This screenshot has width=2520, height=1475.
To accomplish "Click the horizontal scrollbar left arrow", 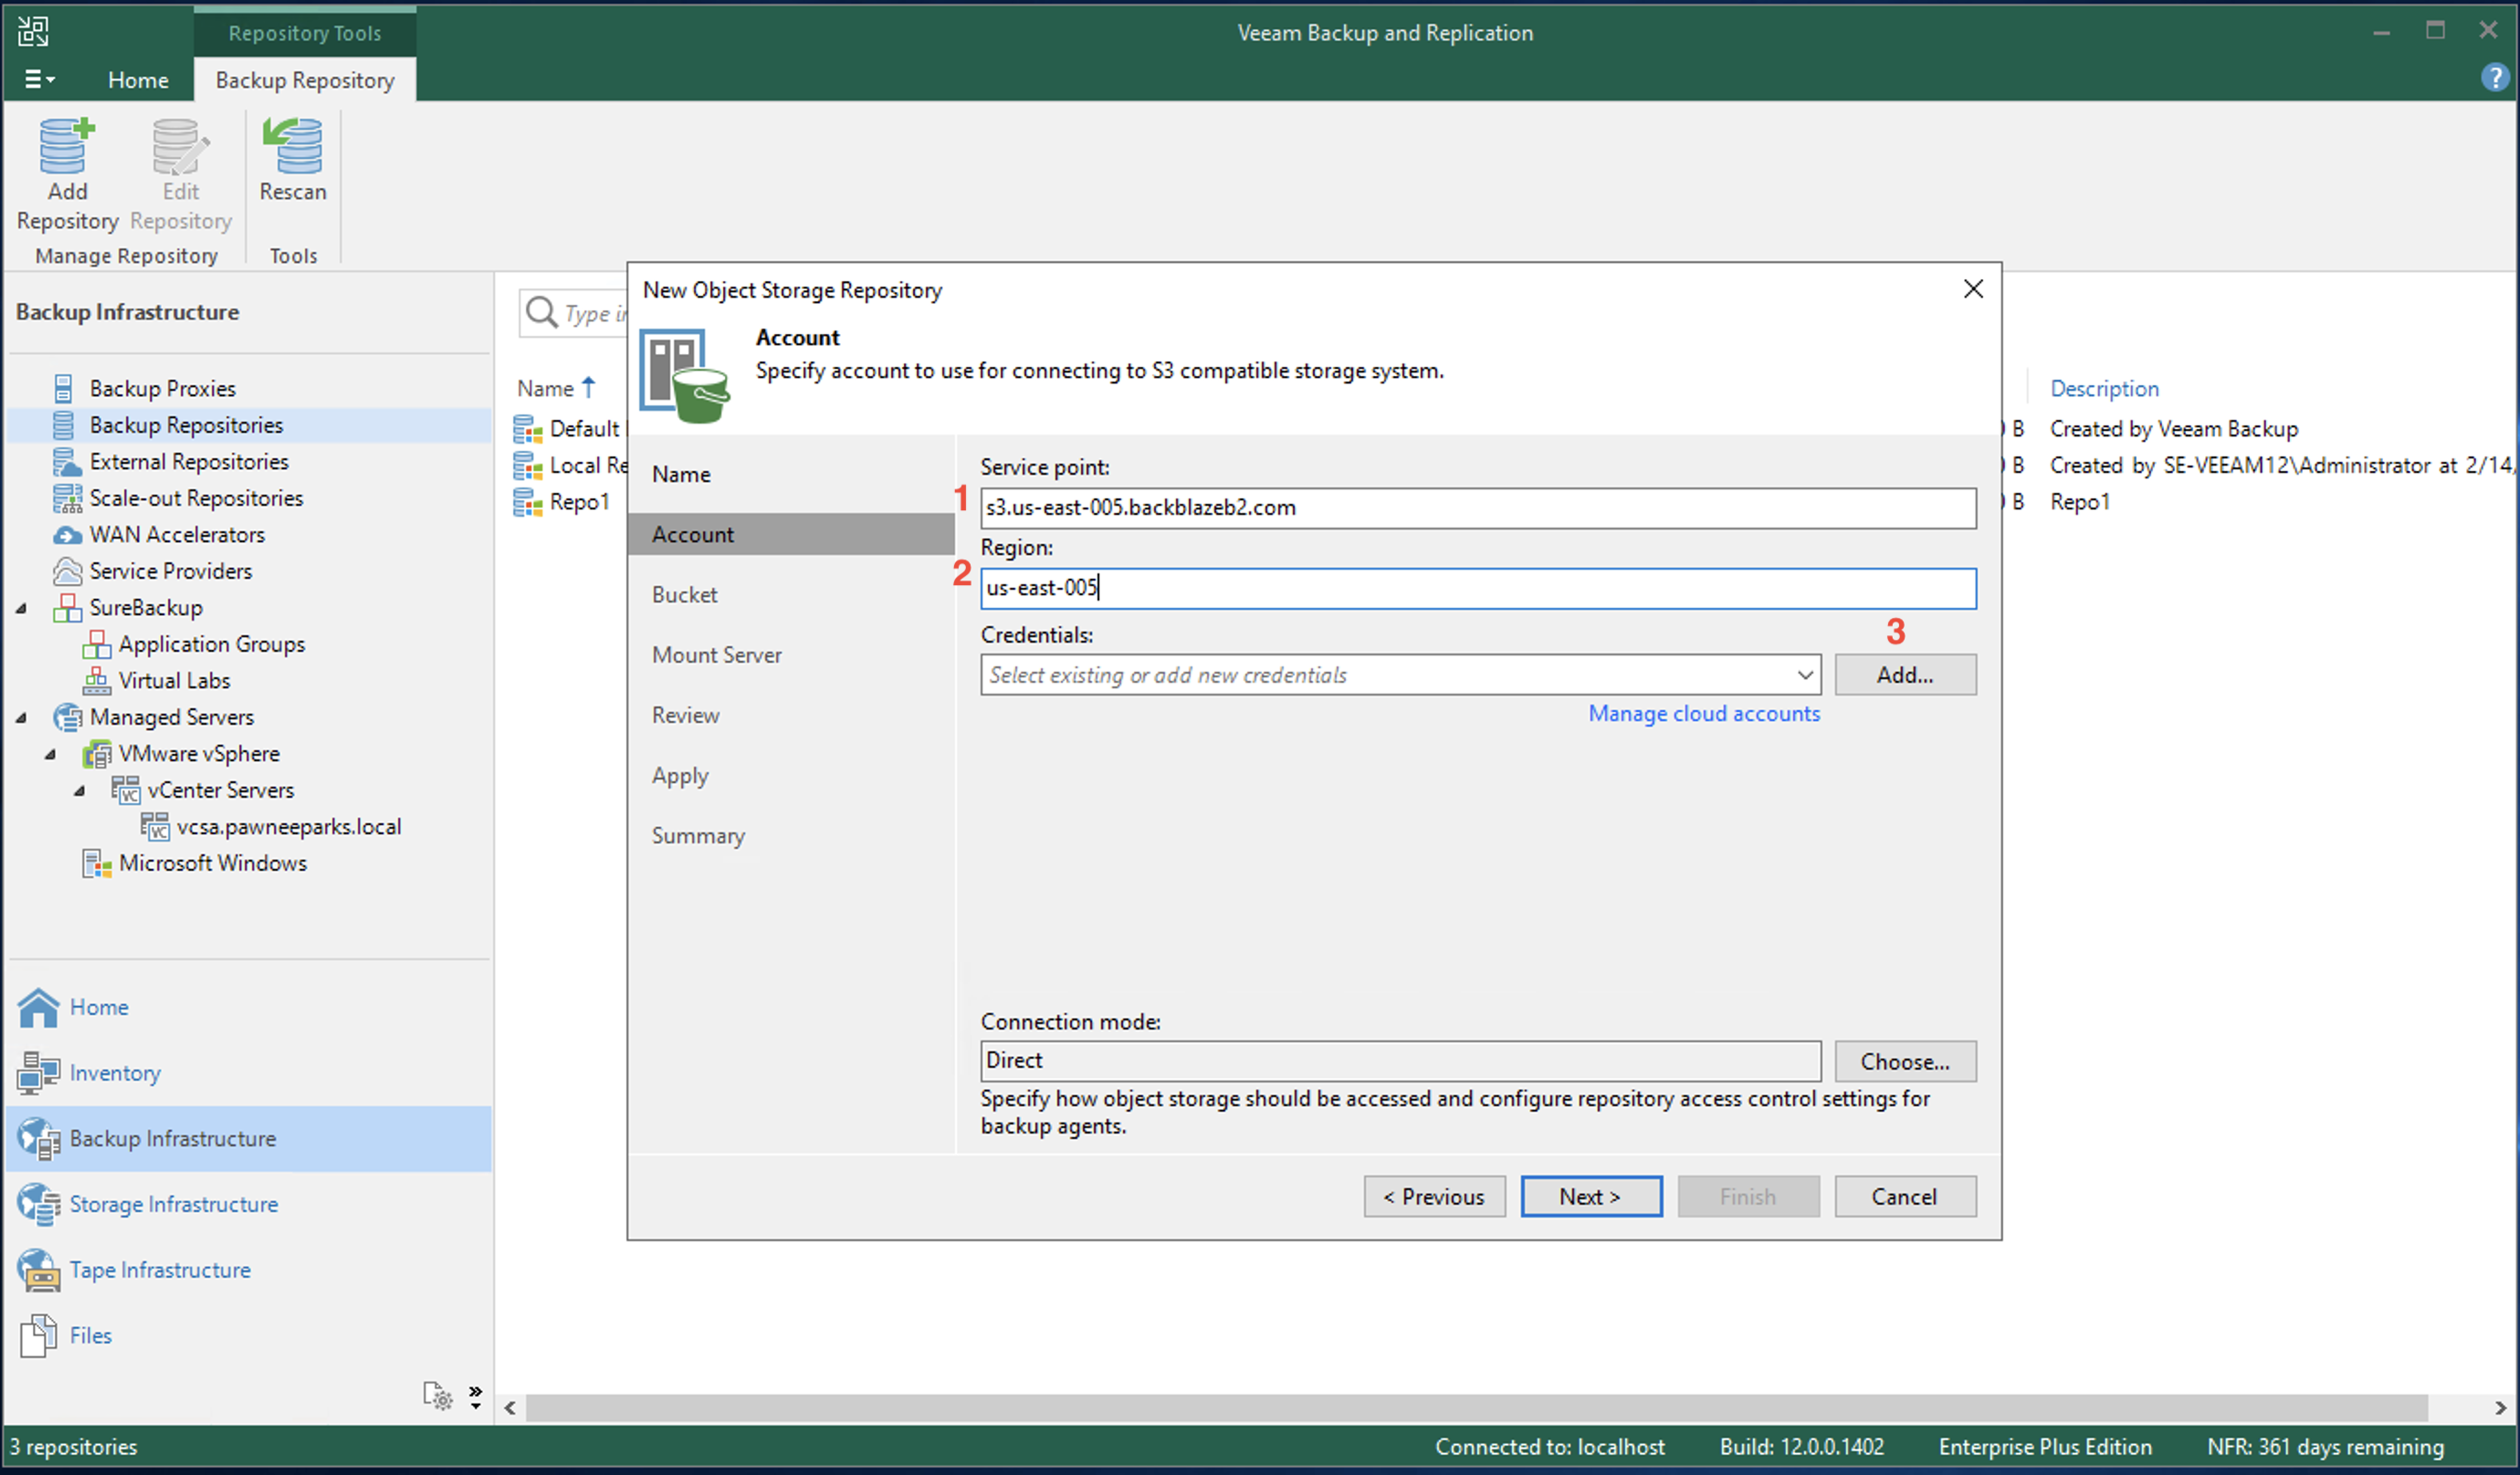I will coord(510,1408).
